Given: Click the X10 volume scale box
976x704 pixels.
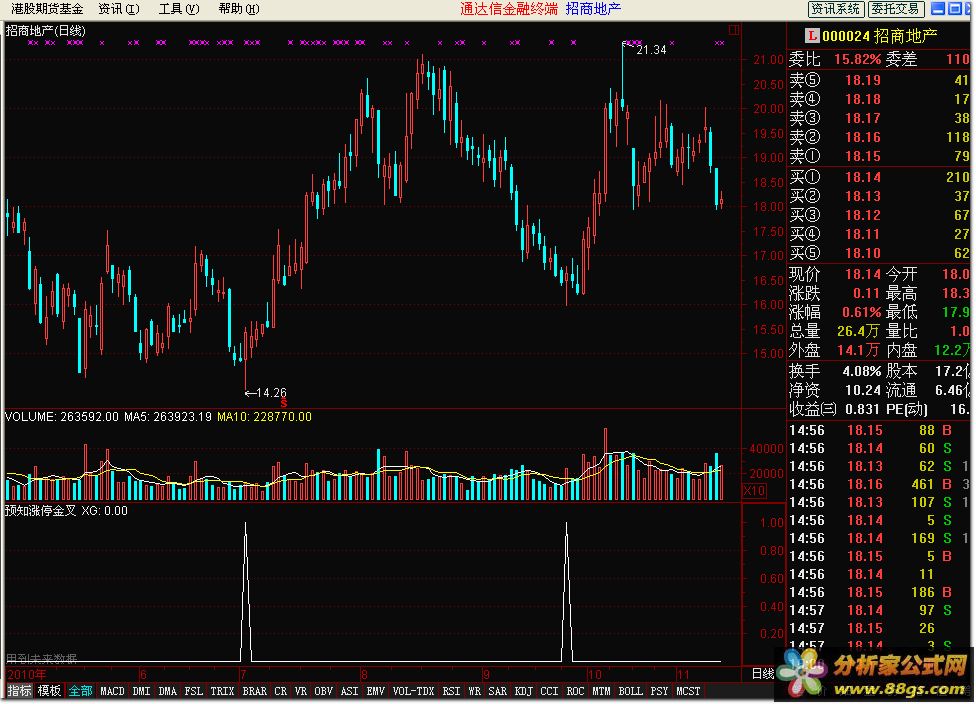Looking at the screenshot, I should (754, 490).
